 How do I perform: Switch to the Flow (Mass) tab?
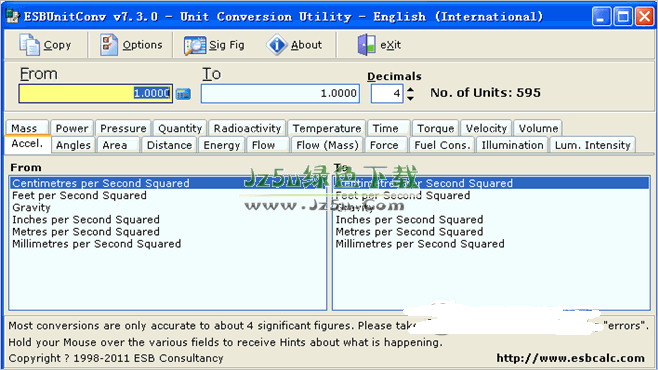(327, 145)
